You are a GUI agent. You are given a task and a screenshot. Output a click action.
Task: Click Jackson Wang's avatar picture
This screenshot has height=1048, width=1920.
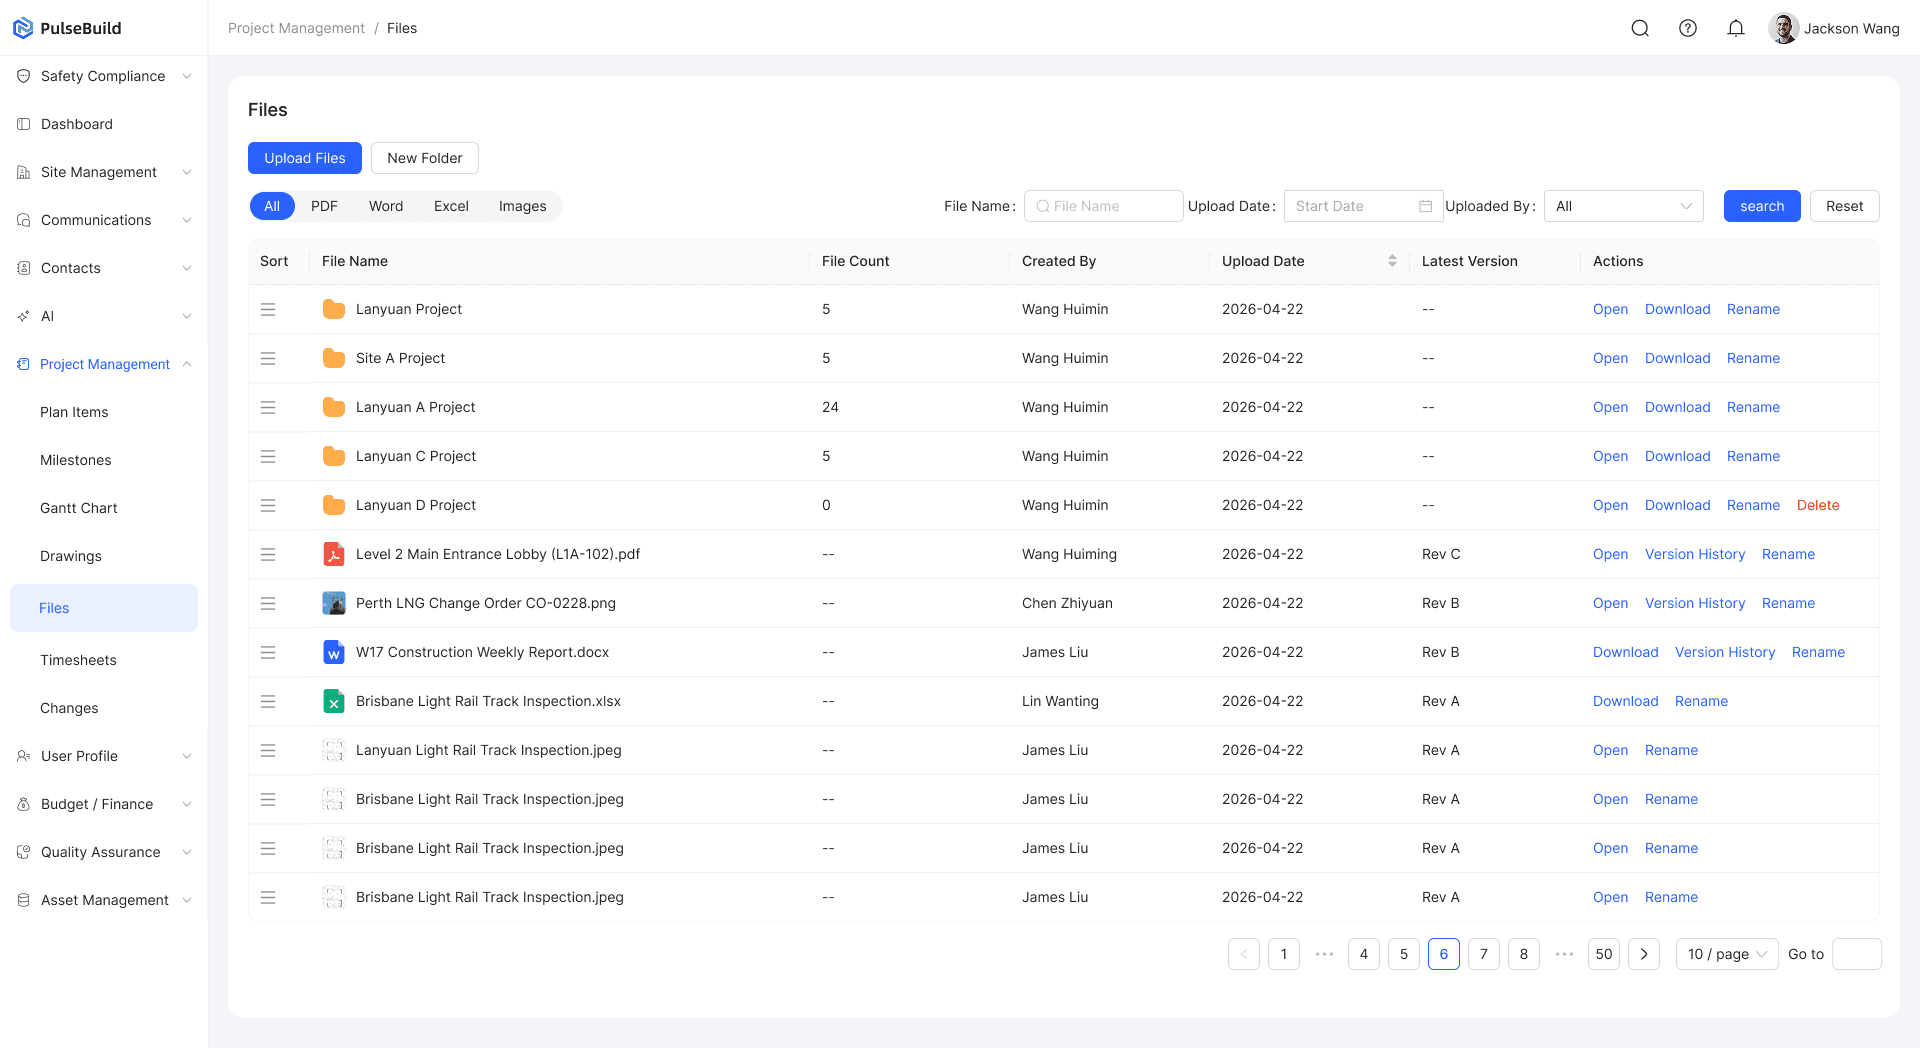tap(1783, 28)
